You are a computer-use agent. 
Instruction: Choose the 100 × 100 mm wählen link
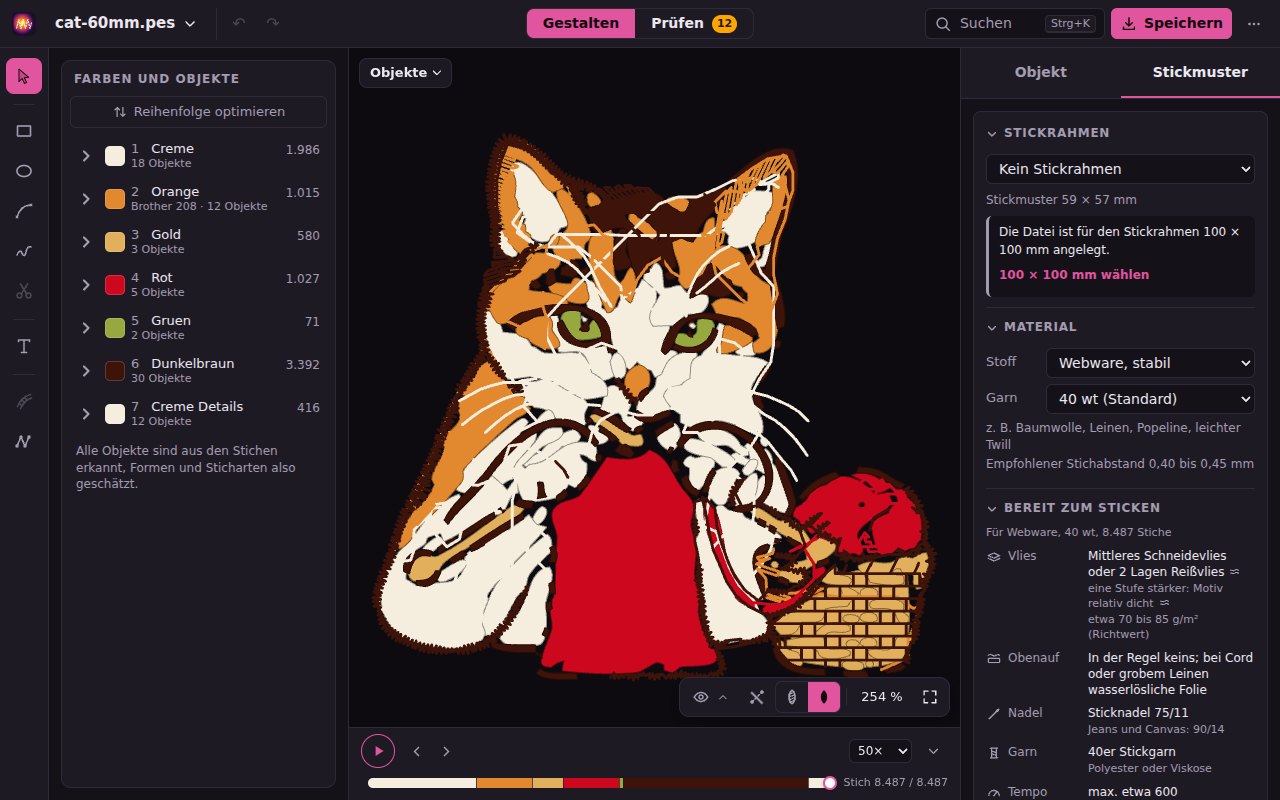point(1074,275)
